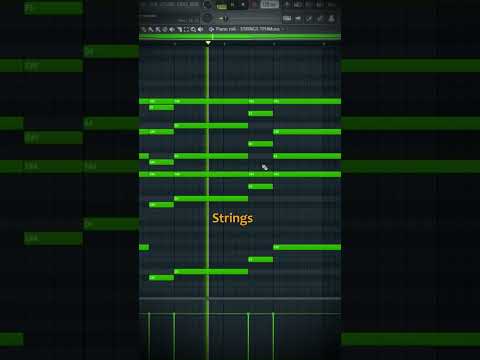Select the Paint brush tool in piano roll

point(151,29)
